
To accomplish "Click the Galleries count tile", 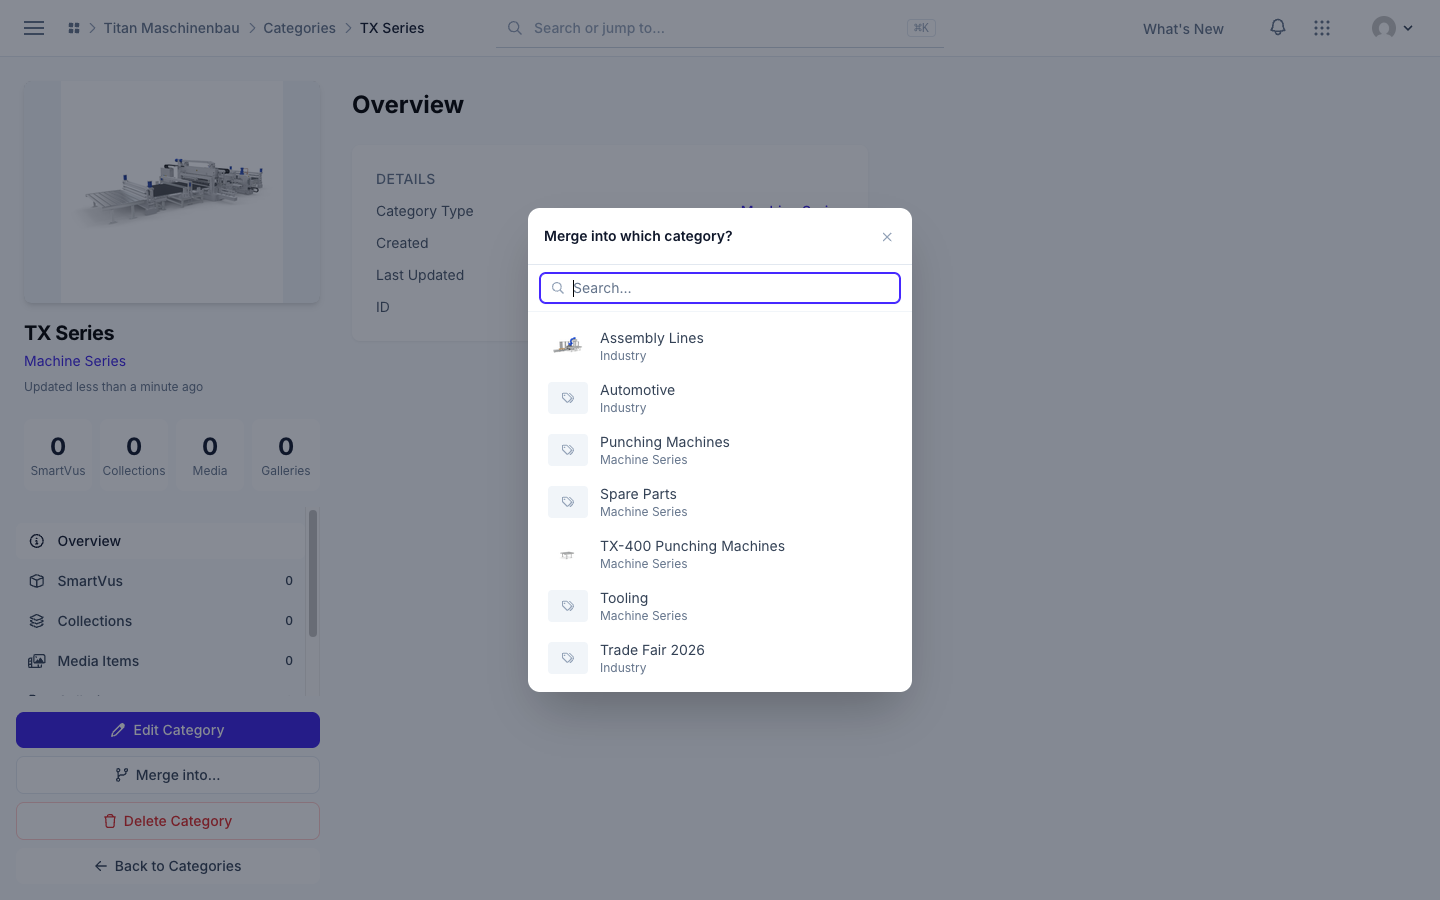I will (286, 455).
